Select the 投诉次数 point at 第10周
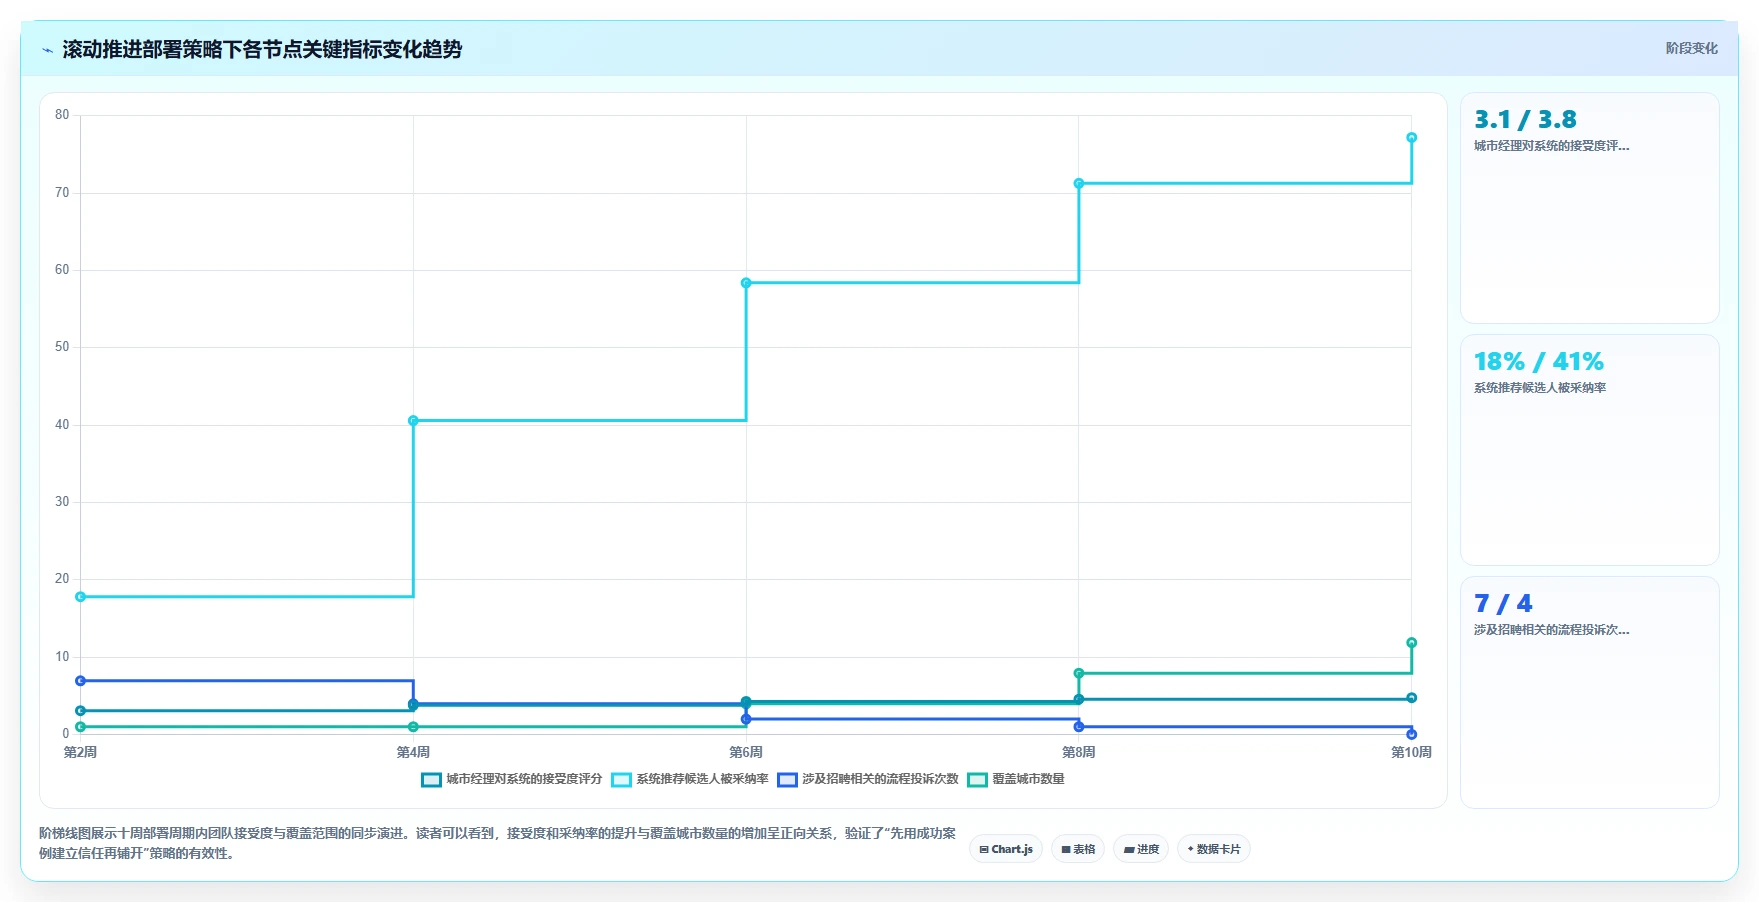1759x902 pixels. [1412, 734]
